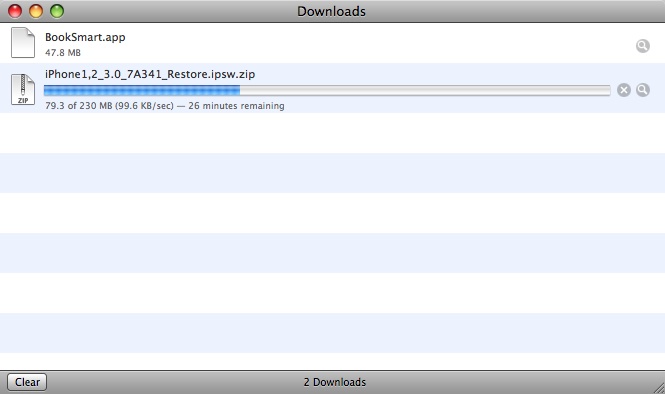Select the BookSmart.app file name
This screenshot has height=394, width=665.
85,37
